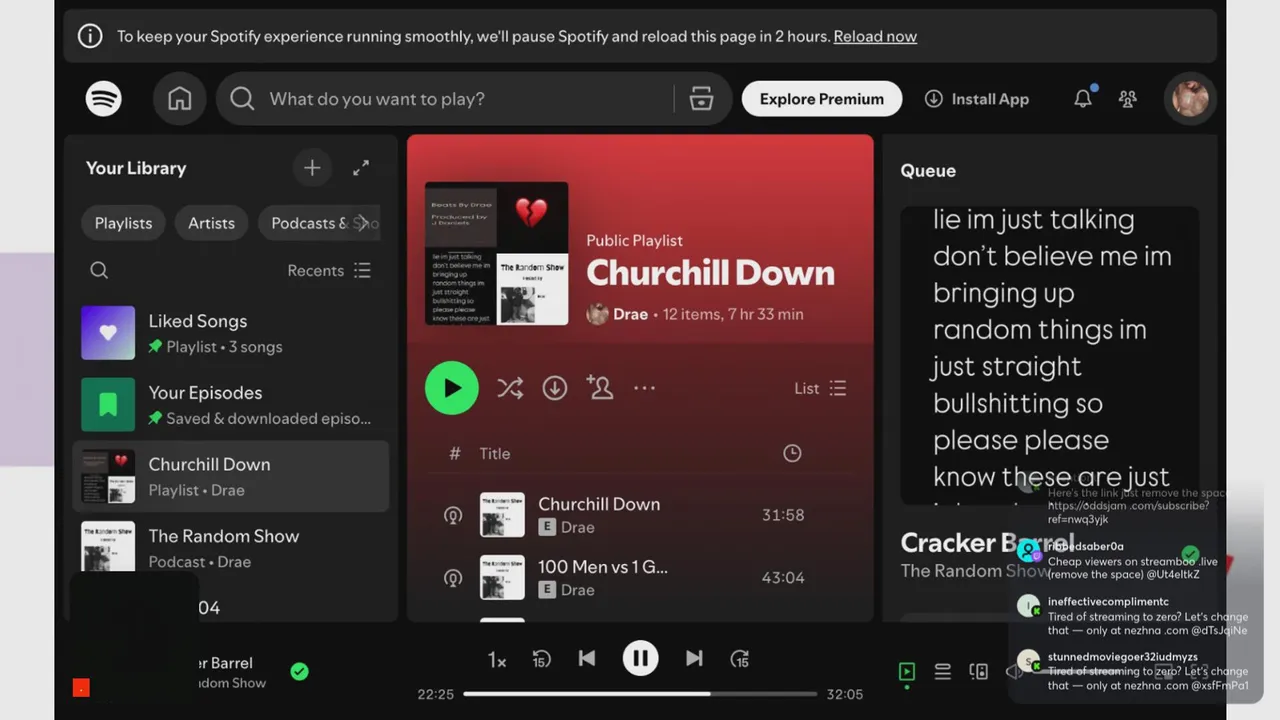Viewport: 1280px width, 720px height.
Task: Click the Cracker Barrel title in Queue
Action: 987,543
